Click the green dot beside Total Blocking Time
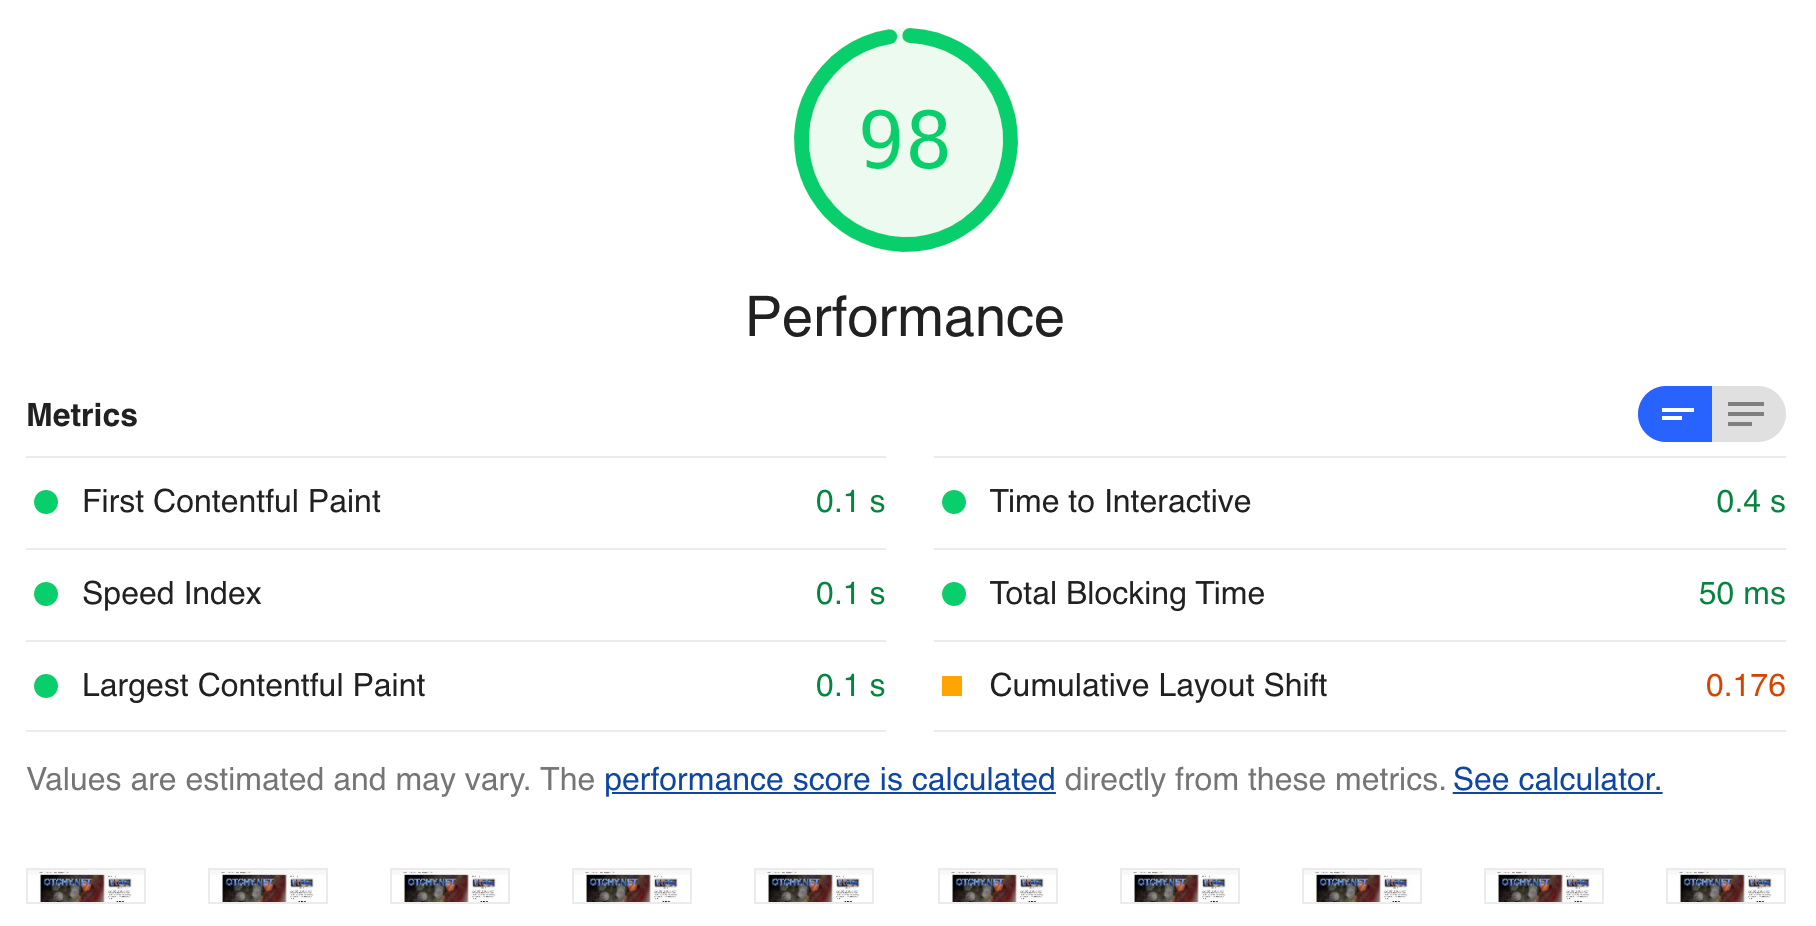This screenshot has width=1816, height=926. tap(954, 594)
